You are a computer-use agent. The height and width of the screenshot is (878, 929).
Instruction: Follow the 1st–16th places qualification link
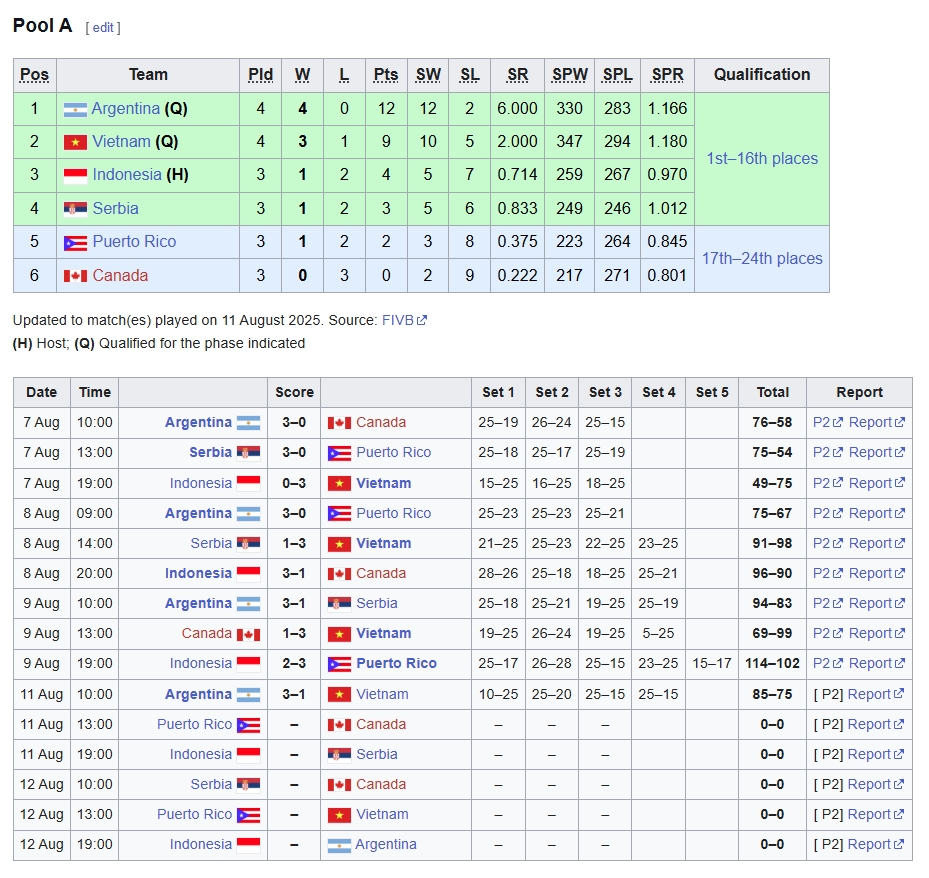click(762, 159)
